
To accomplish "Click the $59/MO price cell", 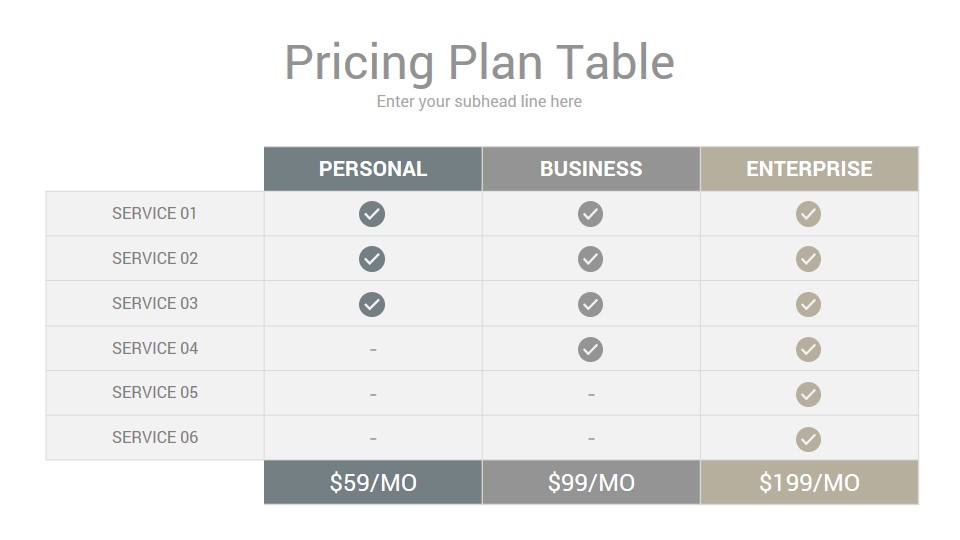I will [x=373, y=482].
